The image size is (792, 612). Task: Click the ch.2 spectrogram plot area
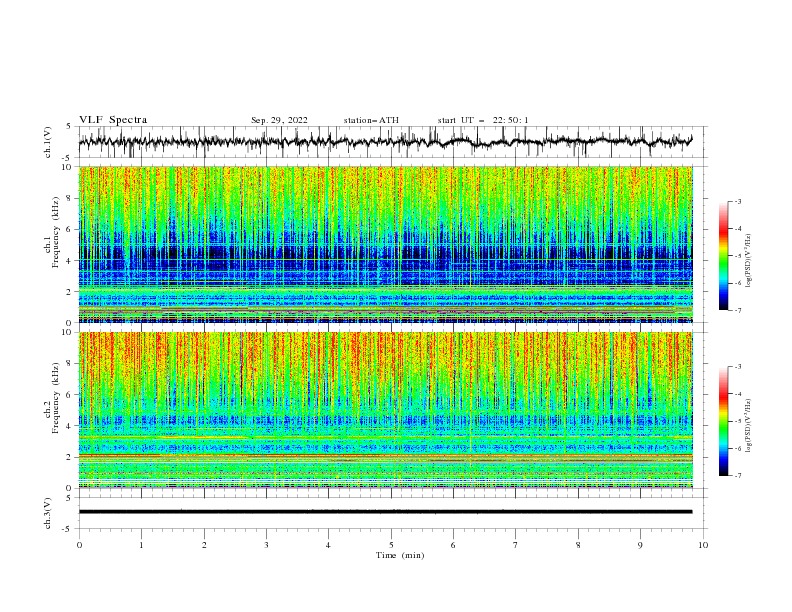pos(386,410)
